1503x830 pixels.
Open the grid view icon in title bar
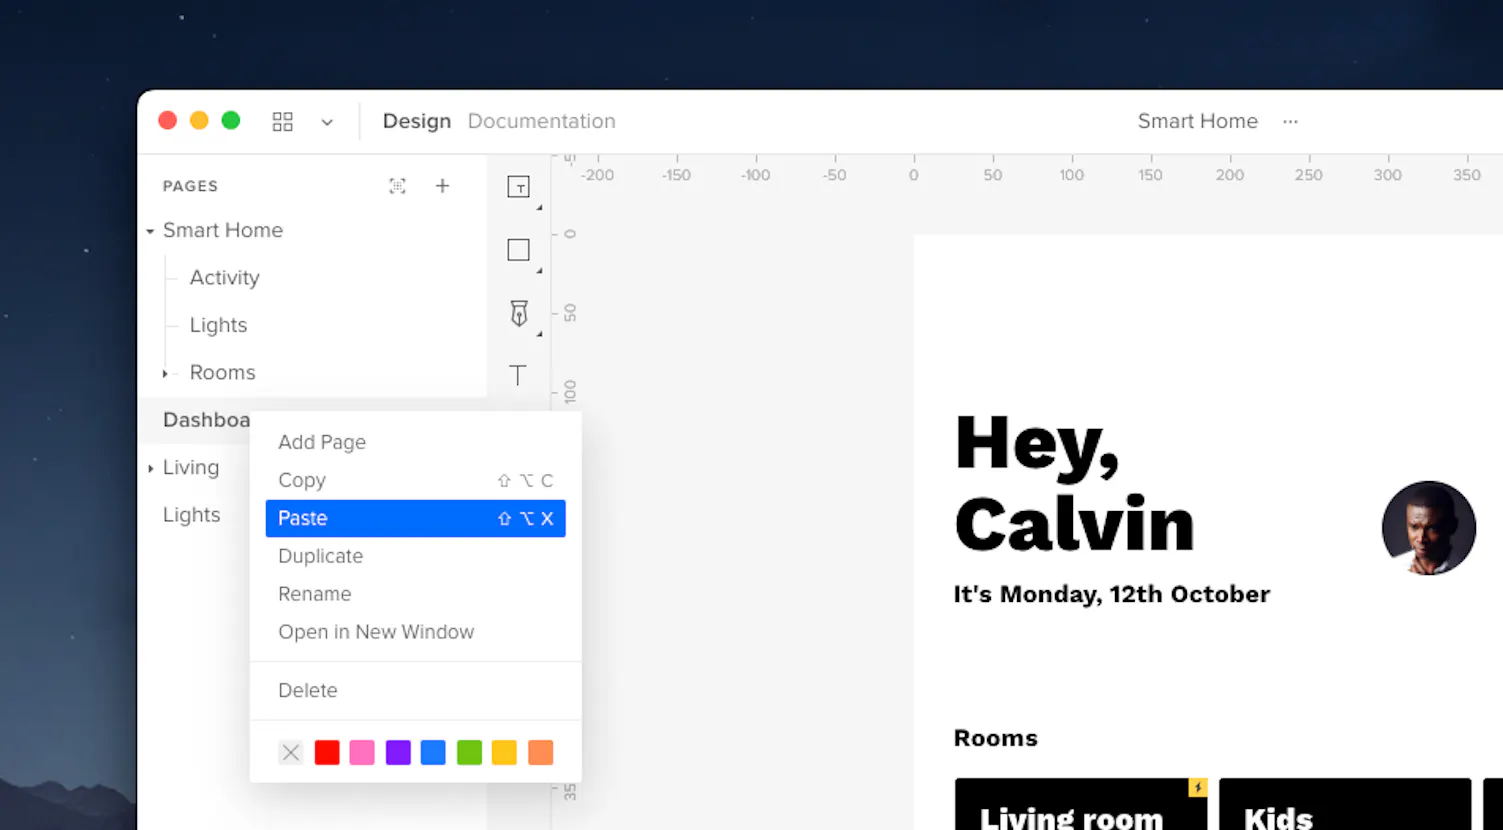click(x=283, y=122)
